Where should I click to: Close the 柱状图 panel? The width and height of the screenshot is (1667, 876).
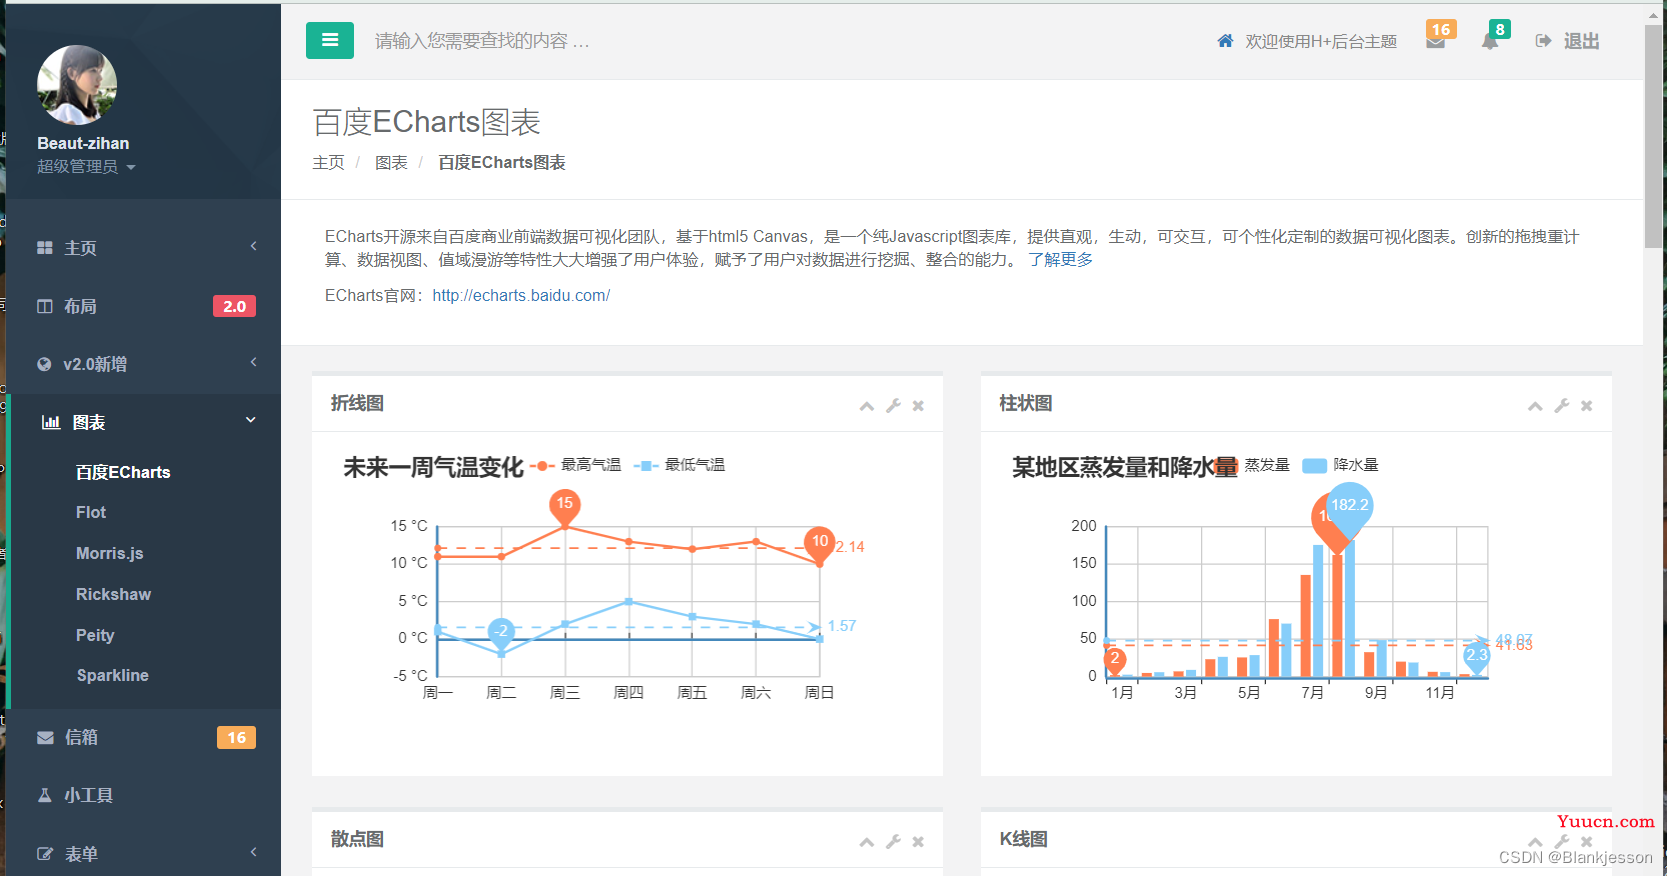click(1586, 406)
